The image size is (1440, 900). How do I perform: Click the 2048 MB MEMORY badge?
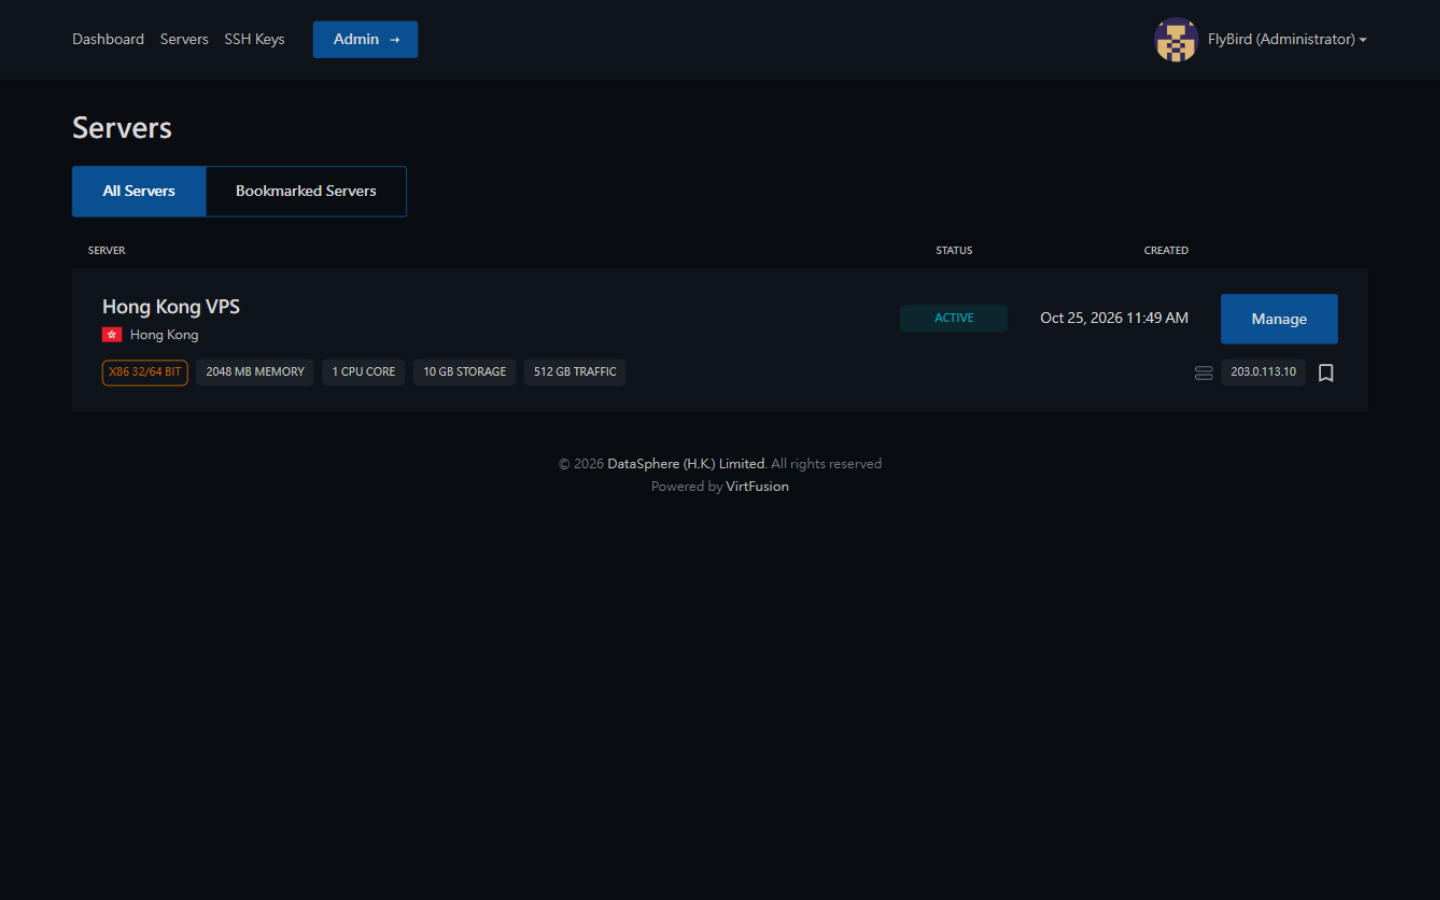tap(255, 372)
